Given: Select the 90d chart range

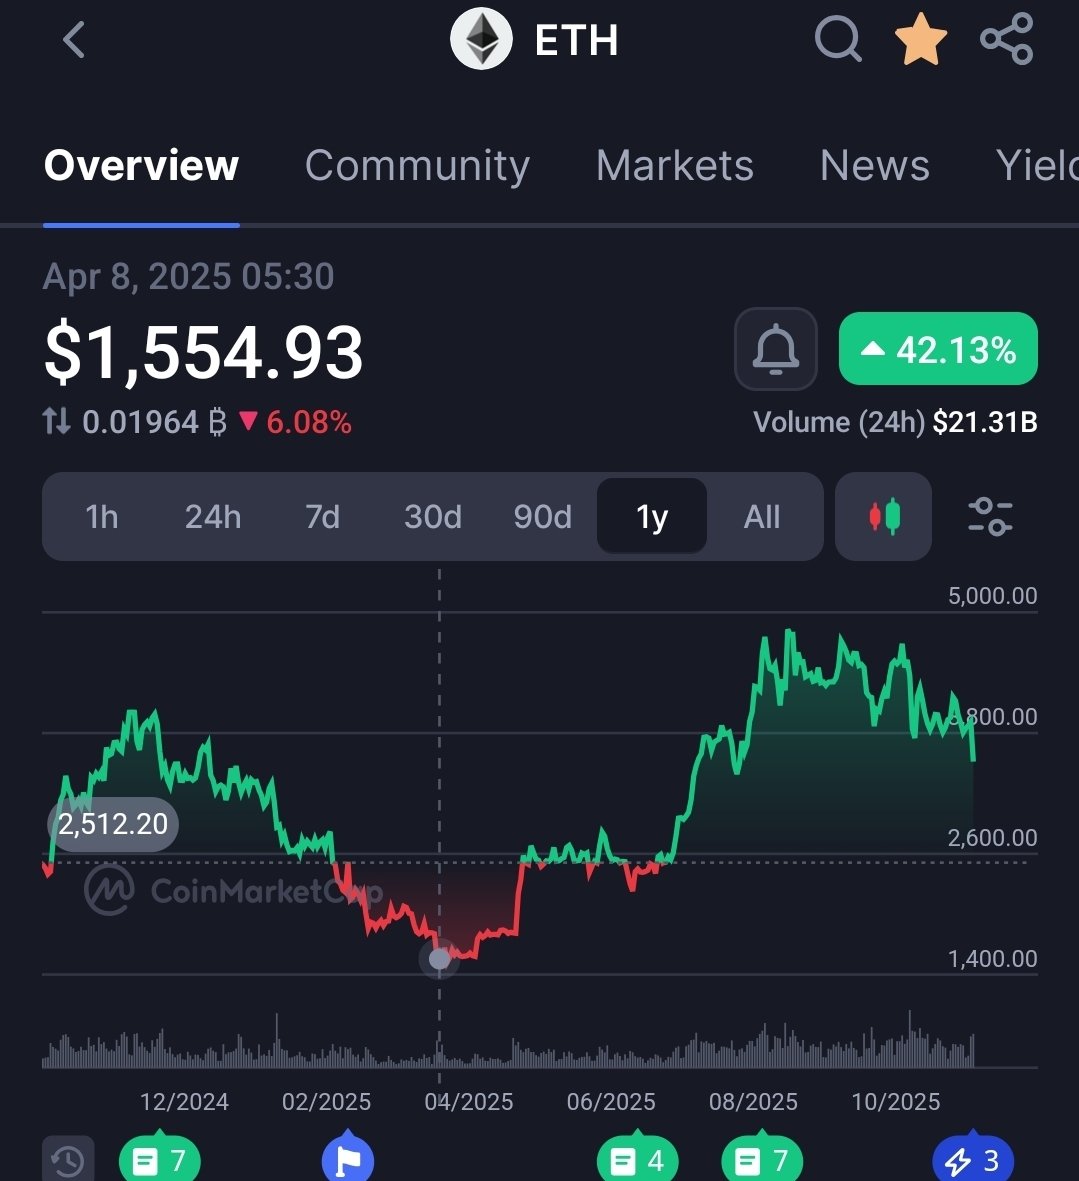Looking at the screenshot, I should (543, 517).
